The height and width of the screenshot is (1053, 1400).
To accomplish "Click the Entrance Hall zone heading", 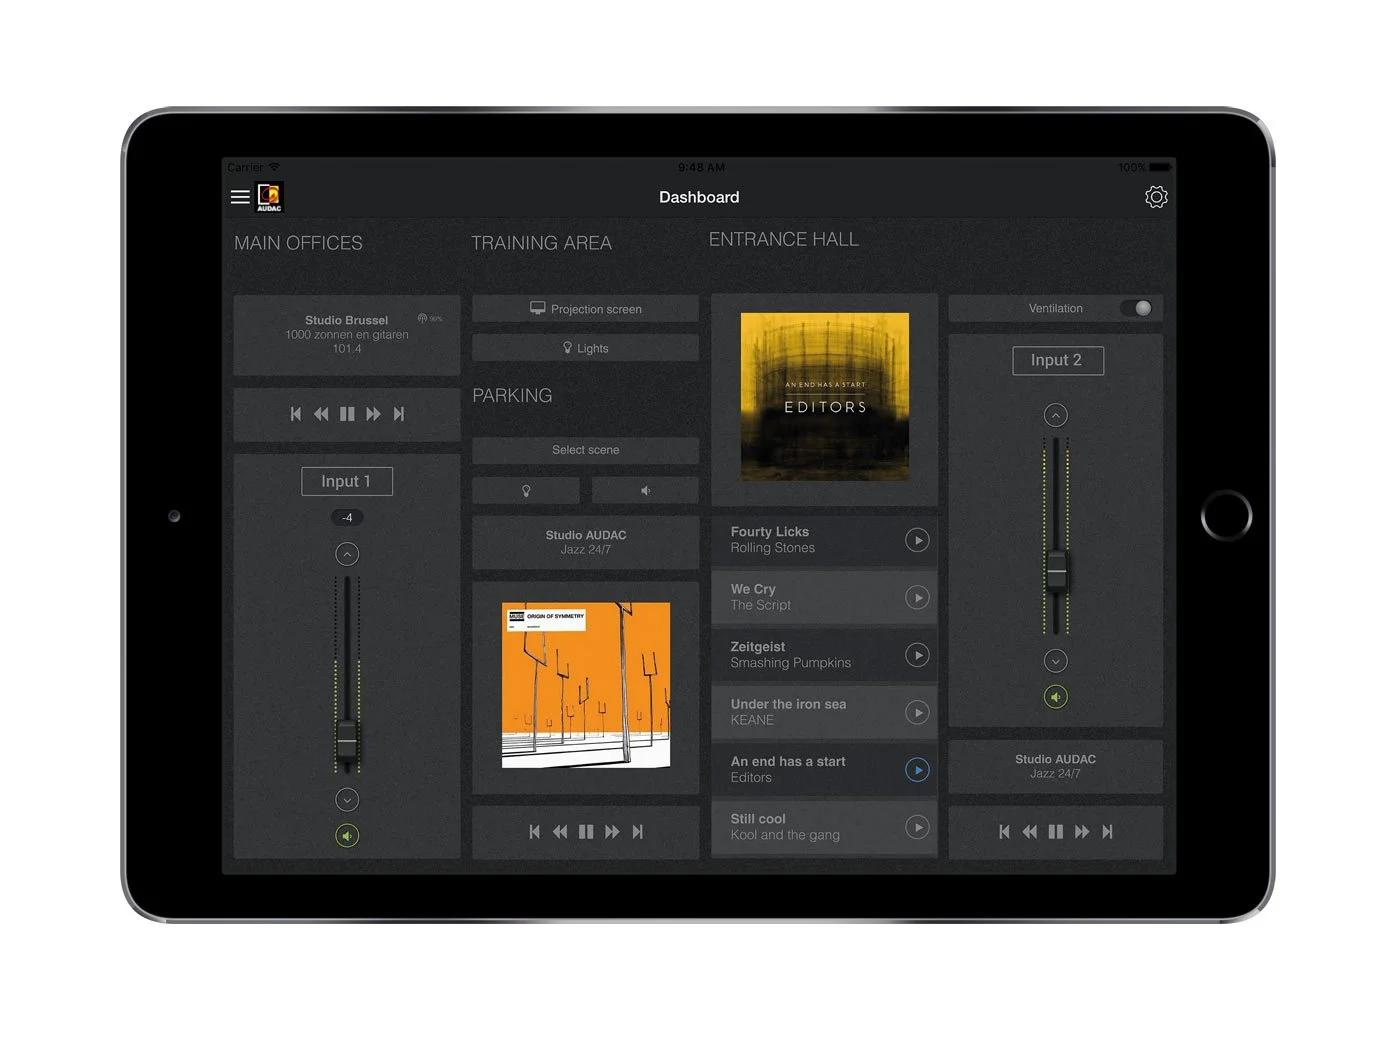I will click(784, 239).
